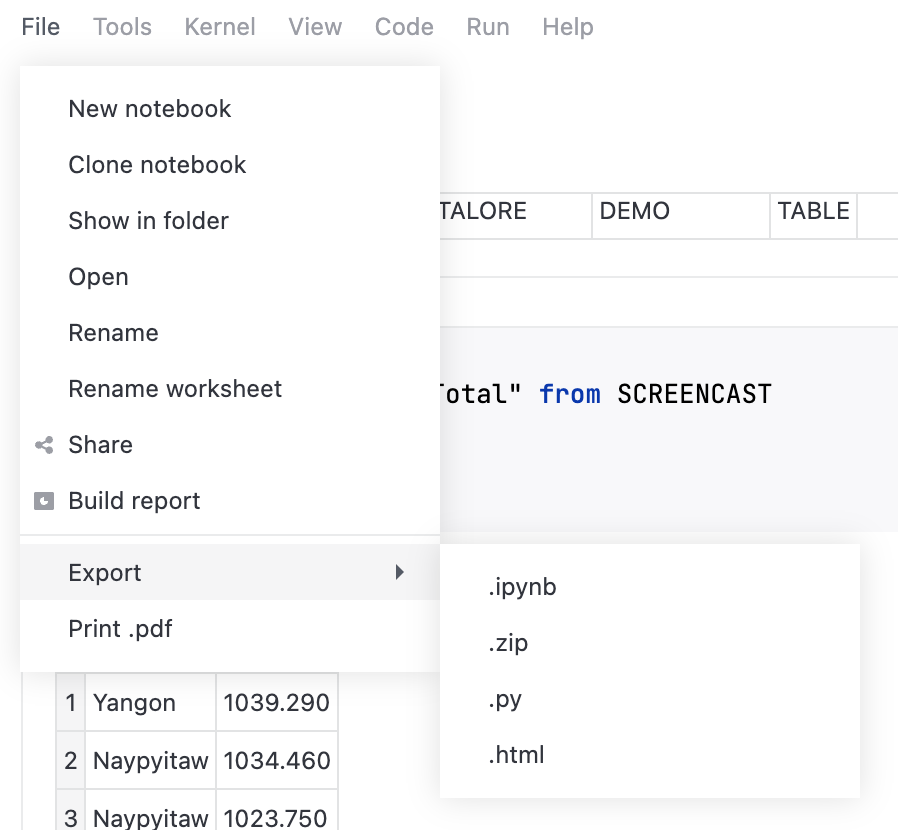Click the Export submenu arrow
The height and width of the screenshot is (830, 898).
click(x=400, y=572)
